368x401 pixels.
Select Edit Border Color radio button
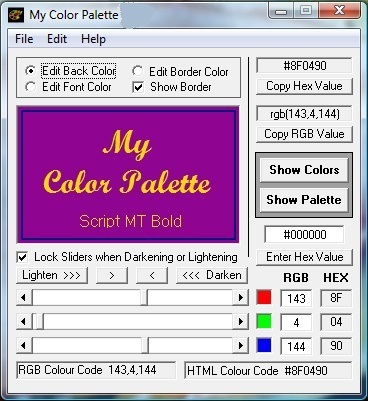(137, 71)
